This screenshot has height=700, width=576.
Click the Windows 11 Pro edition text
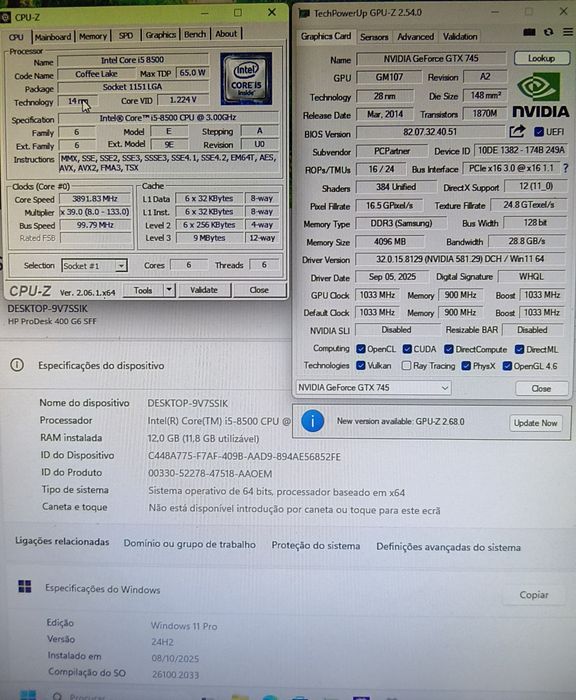click(x=184, y=626)
